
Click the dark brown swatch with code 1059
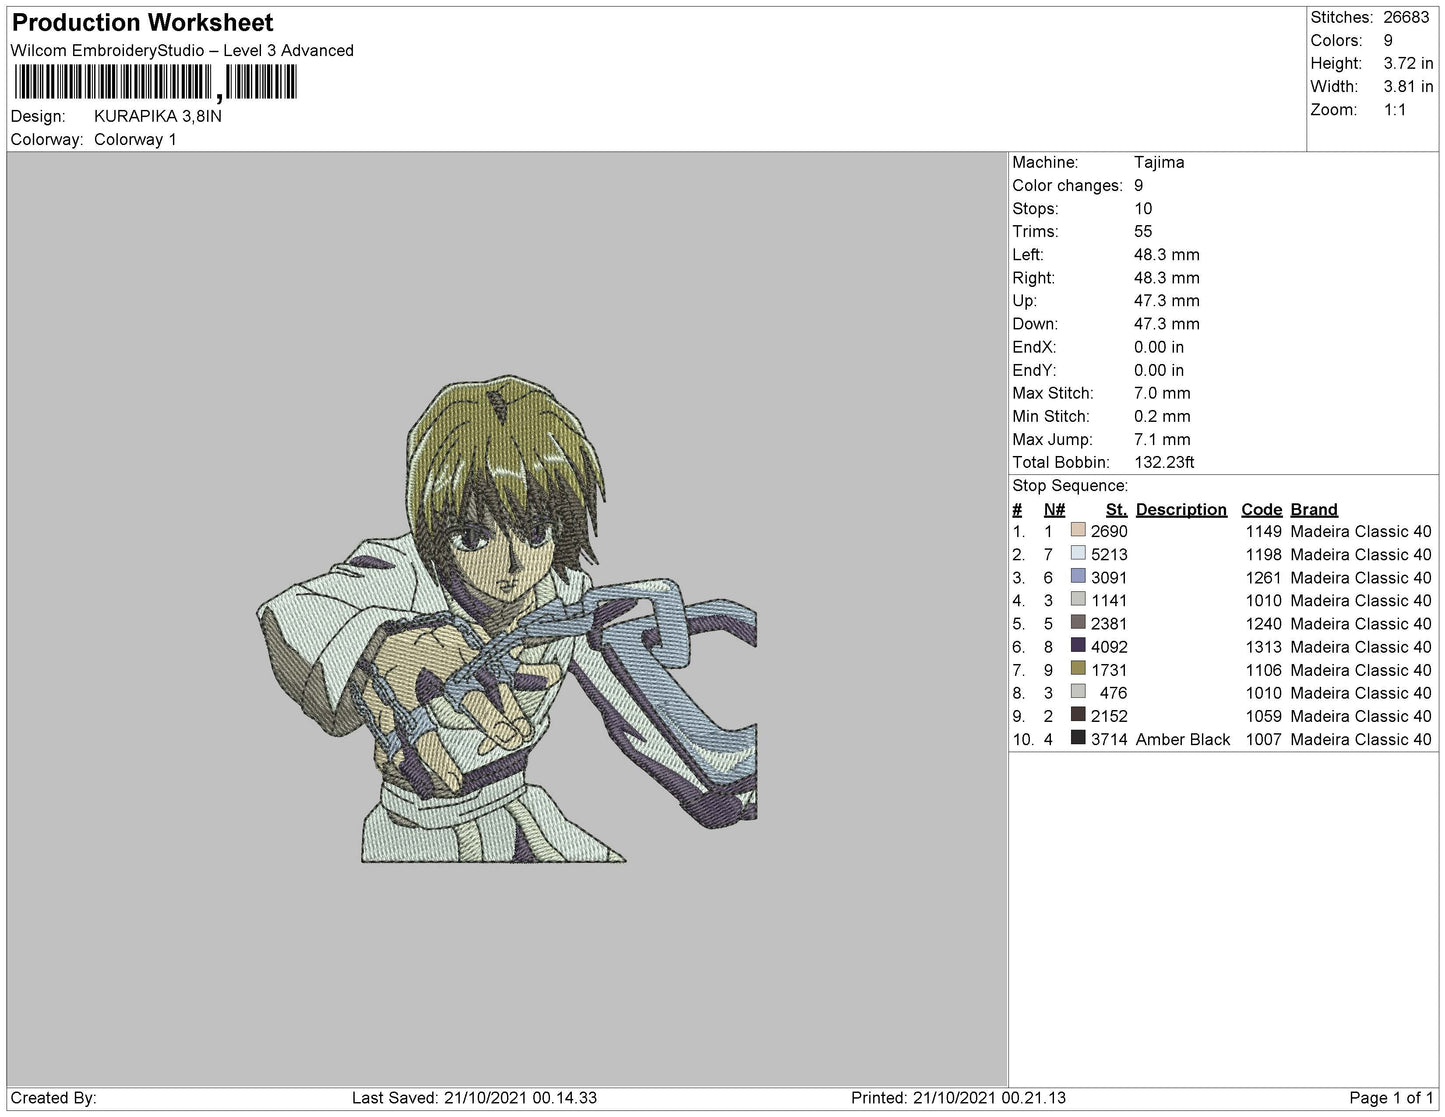[x=1078, y=715]
